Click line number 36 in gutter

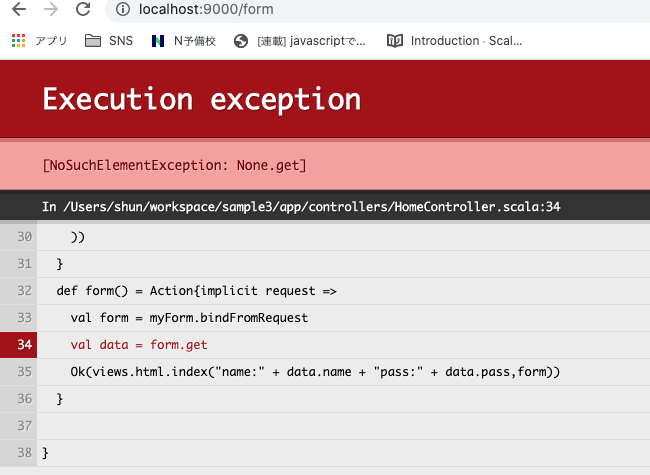click(24, 399)
